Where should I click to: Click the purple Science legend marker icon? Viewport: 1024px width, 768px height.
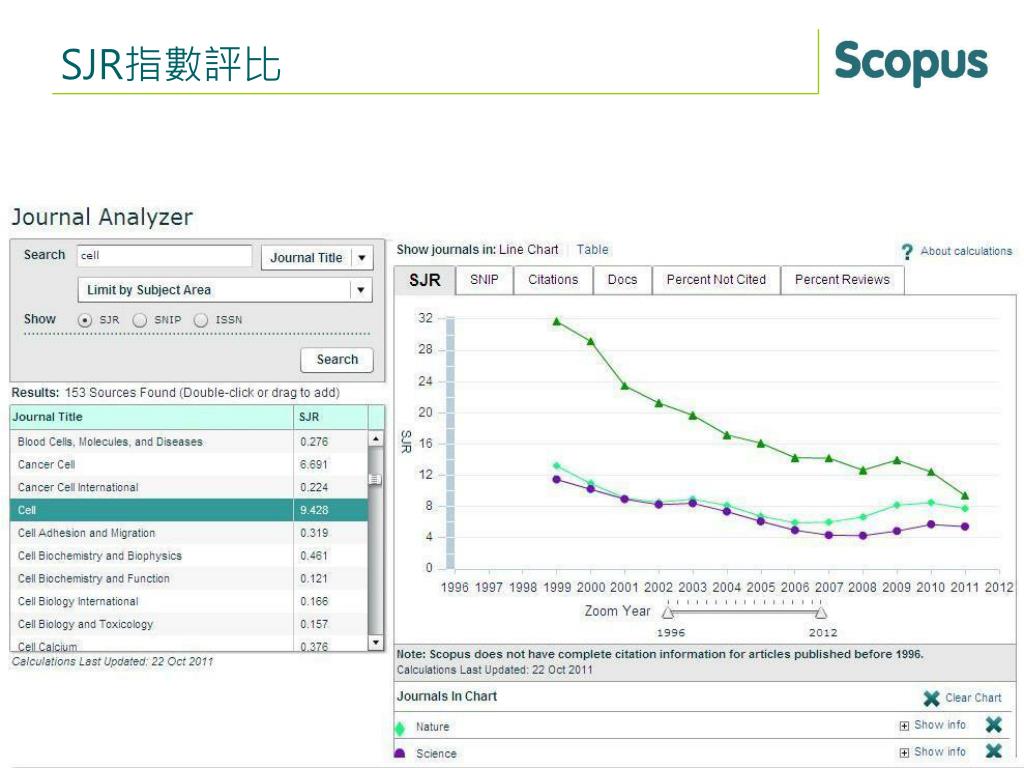(x=400, y=753)
